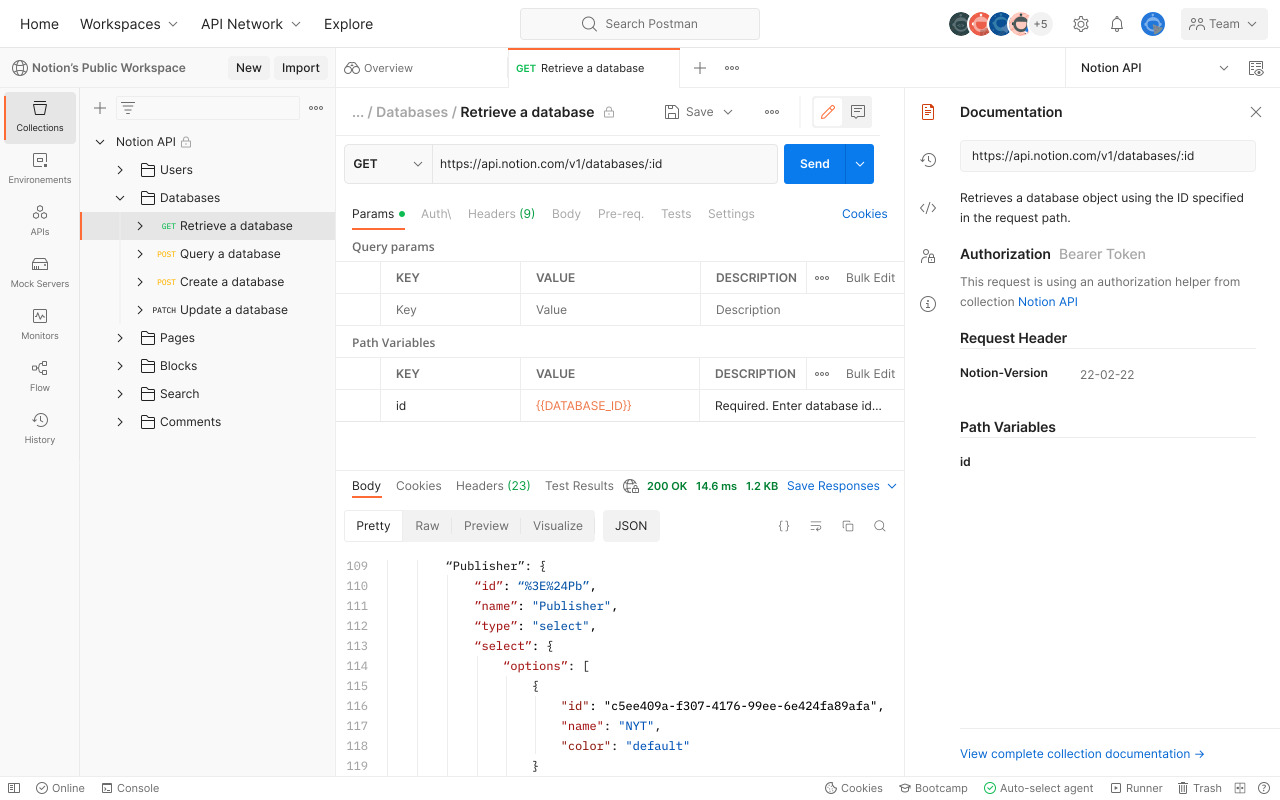Click Bulk Edit for Query params

[870, 278]
